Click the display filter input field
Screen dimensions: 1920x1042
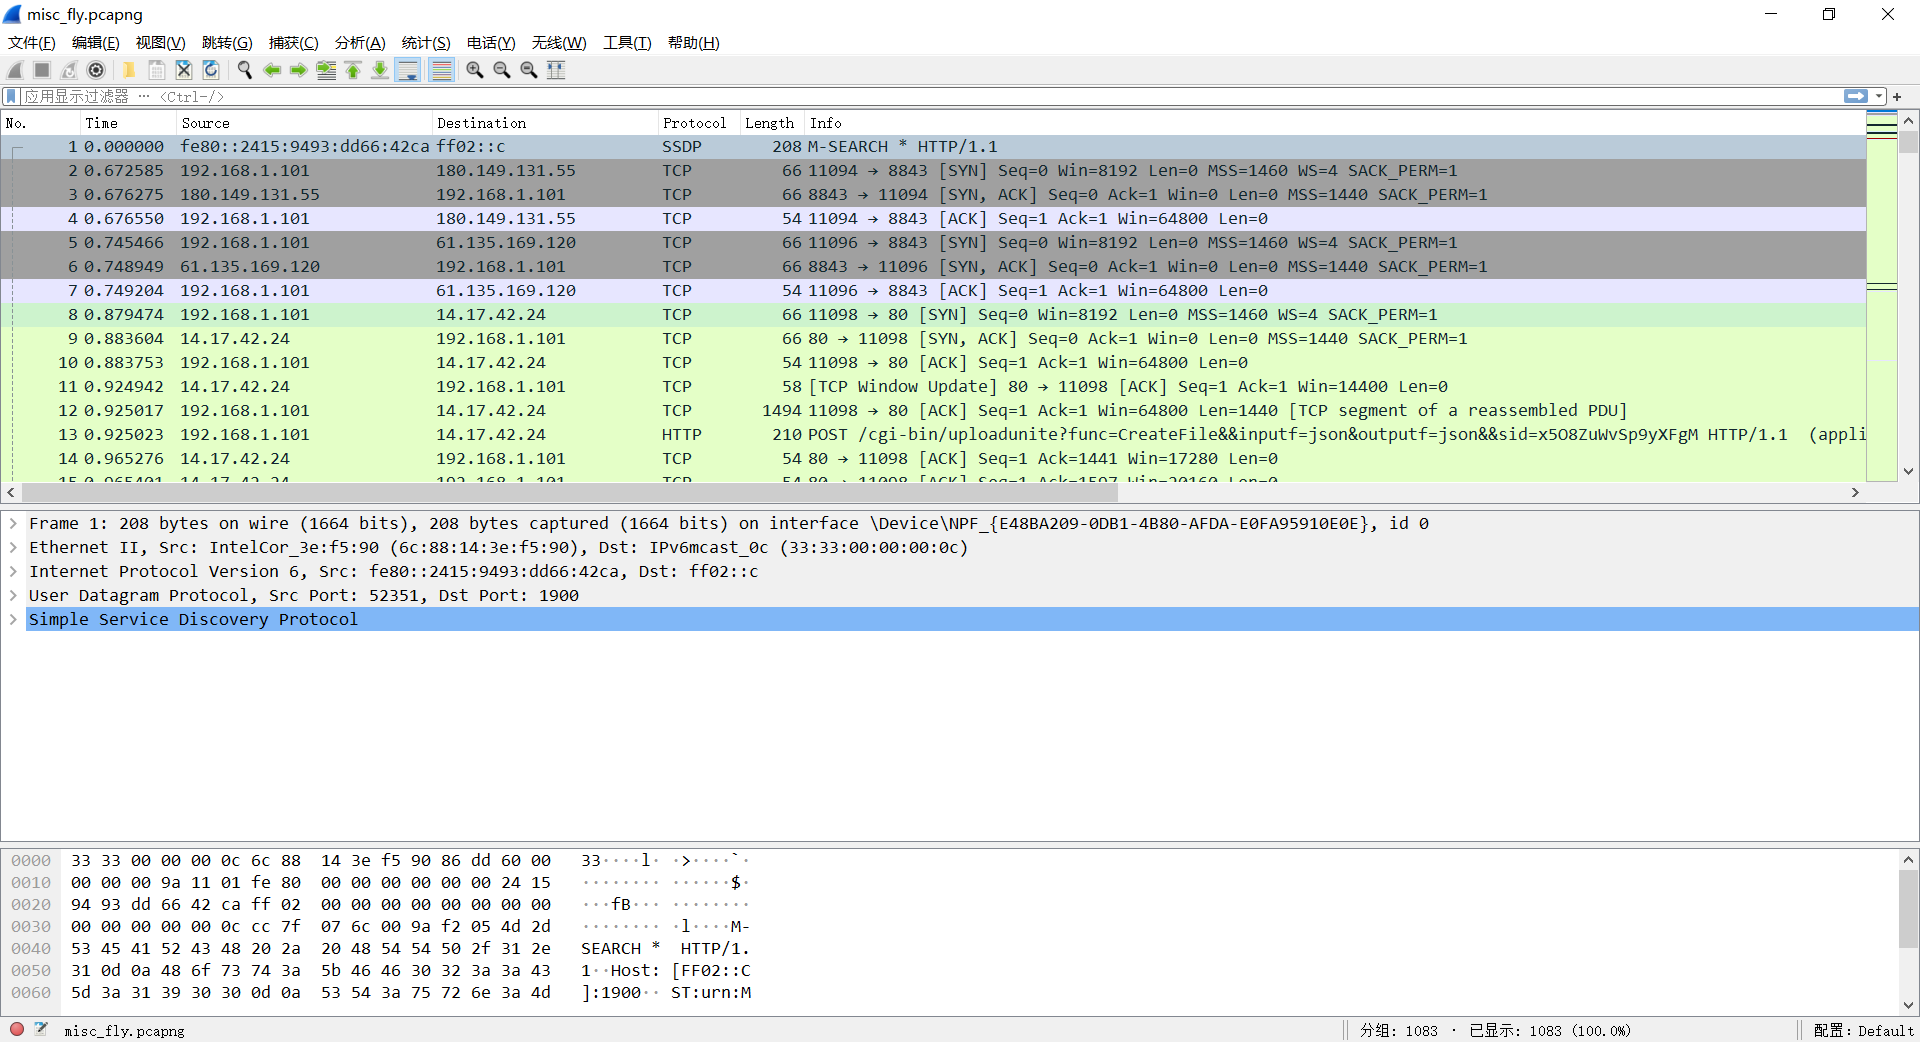pyautogui.click(x=930, y=96)
